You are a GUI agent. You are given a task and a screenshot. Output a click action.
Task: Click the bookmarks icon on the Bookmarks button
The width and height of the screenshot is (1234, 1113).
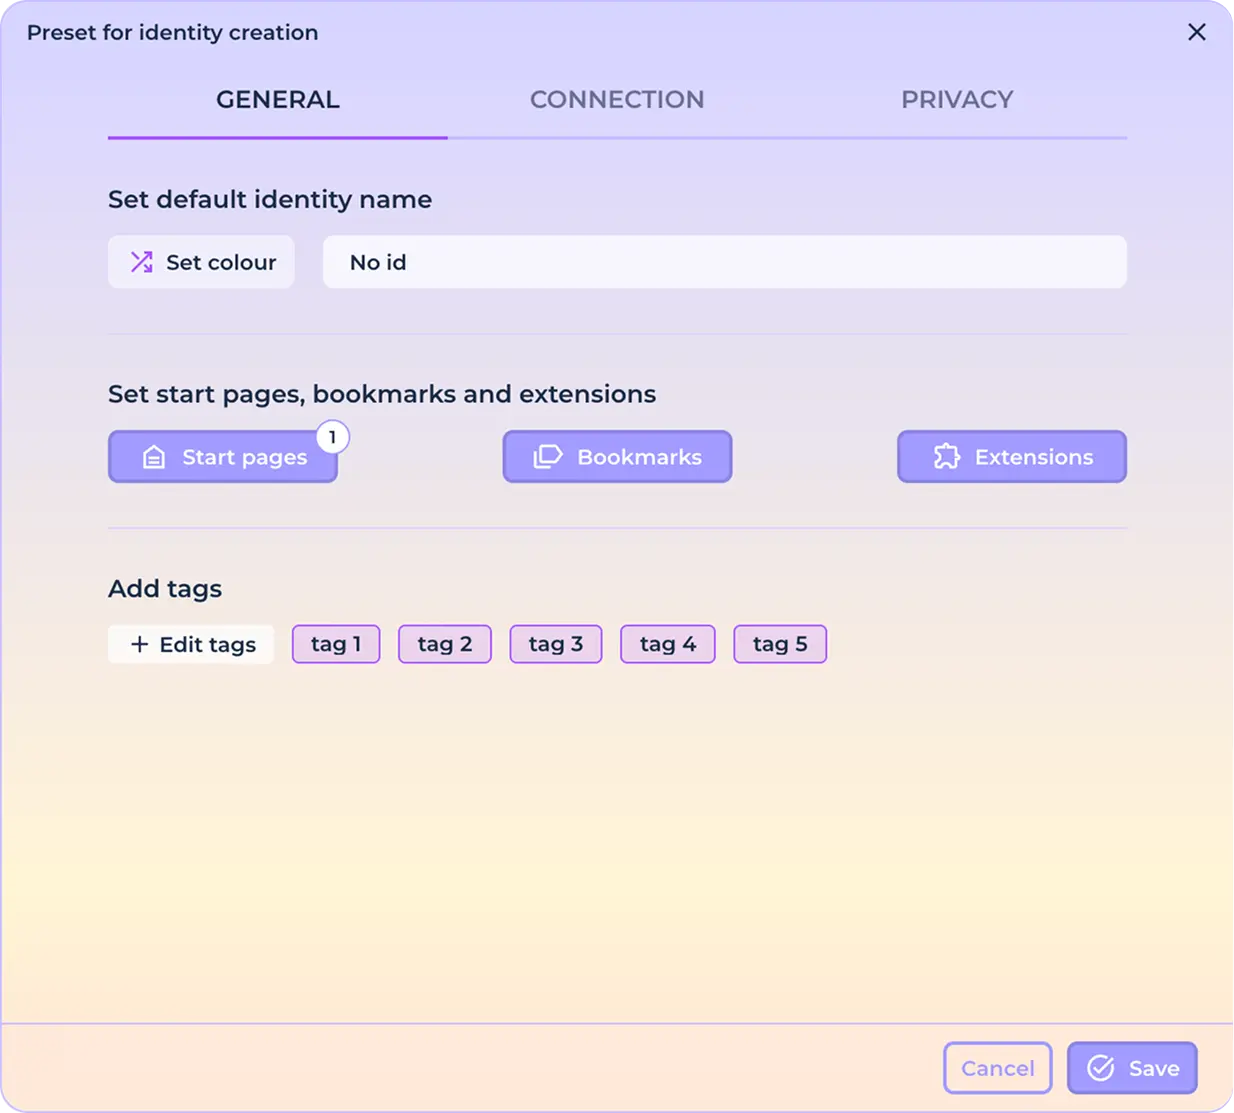(548, 457)
